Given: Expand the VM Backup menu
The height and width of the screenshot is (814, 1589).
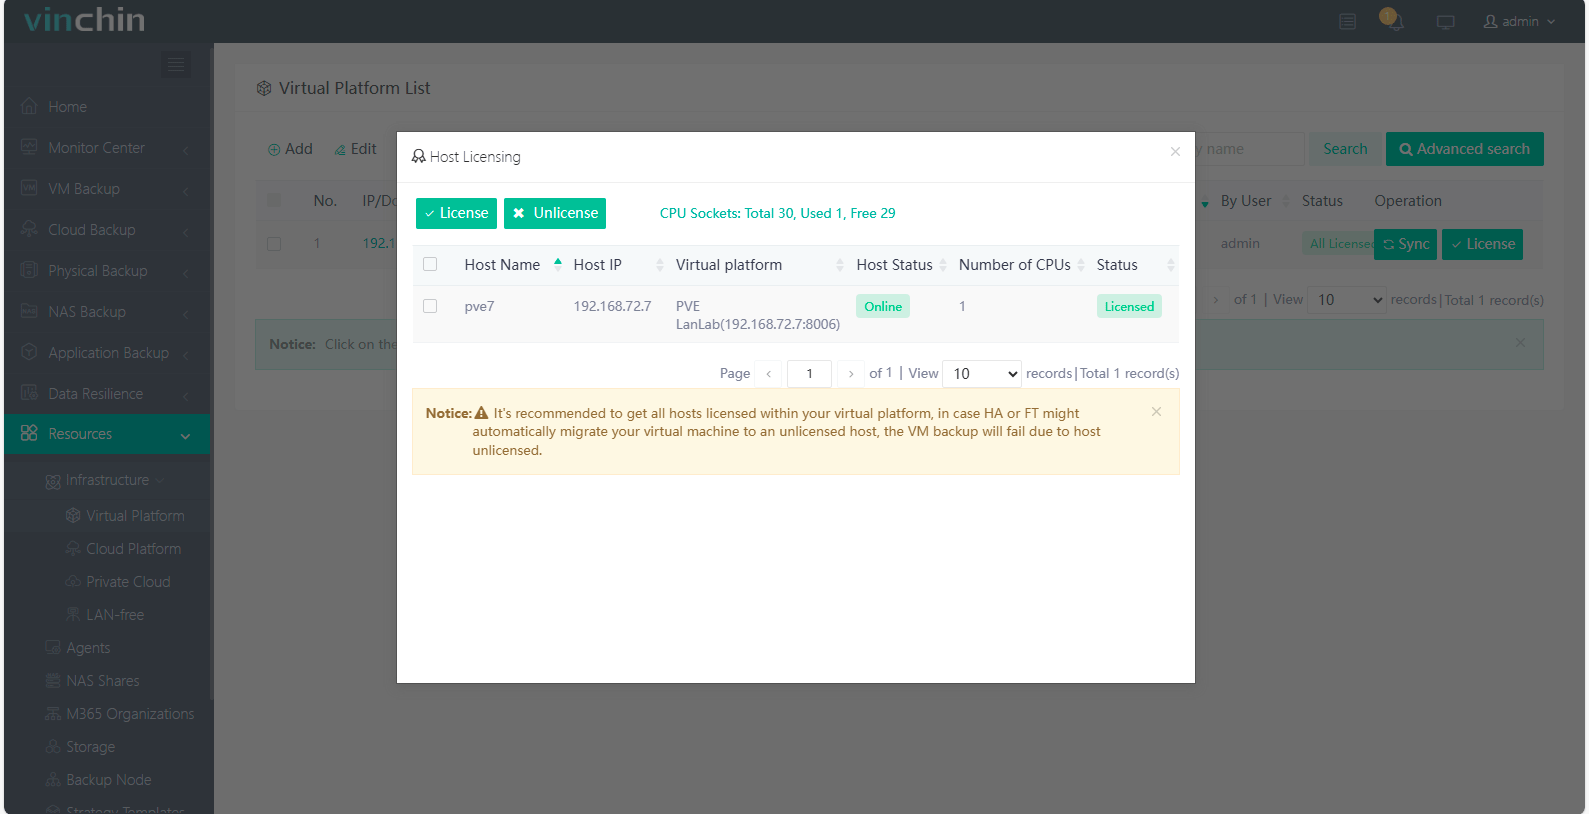Looking at the screenshot, I should coord(107,189).
